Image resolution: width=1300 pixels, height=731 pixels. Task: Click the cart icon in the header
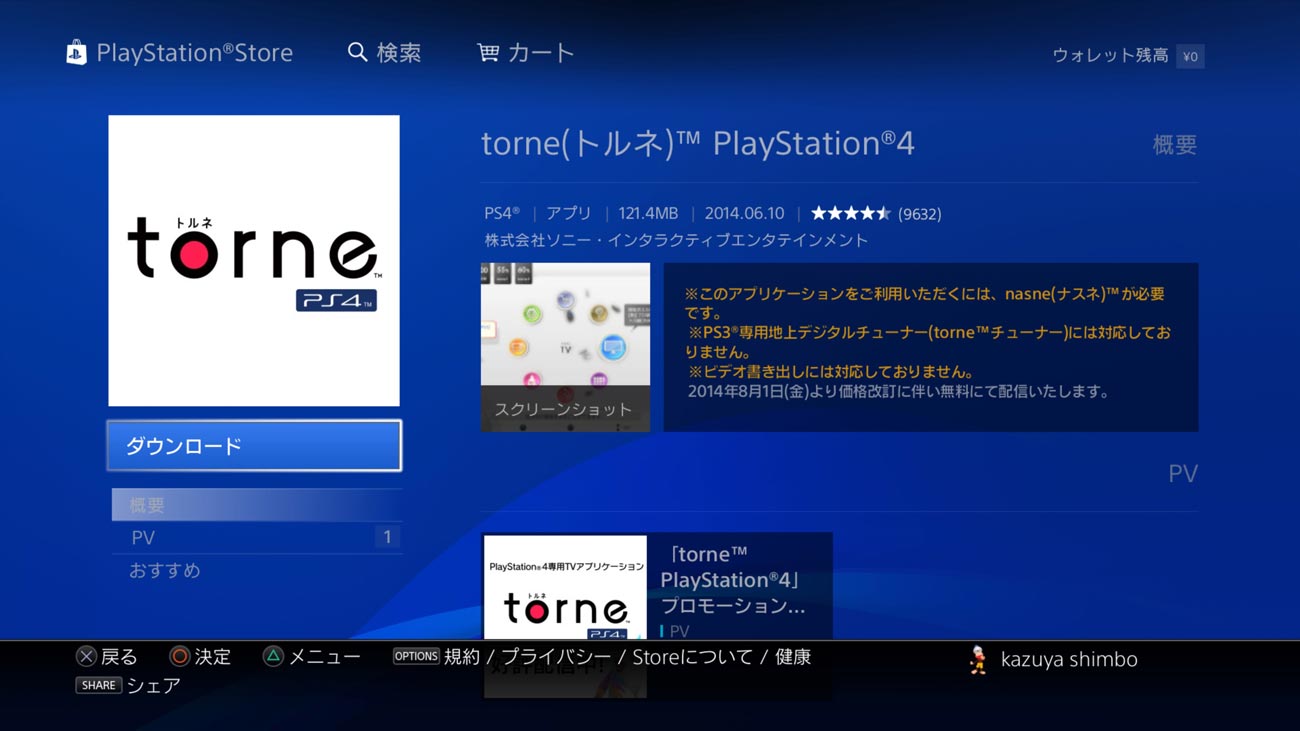pos(488,52)
